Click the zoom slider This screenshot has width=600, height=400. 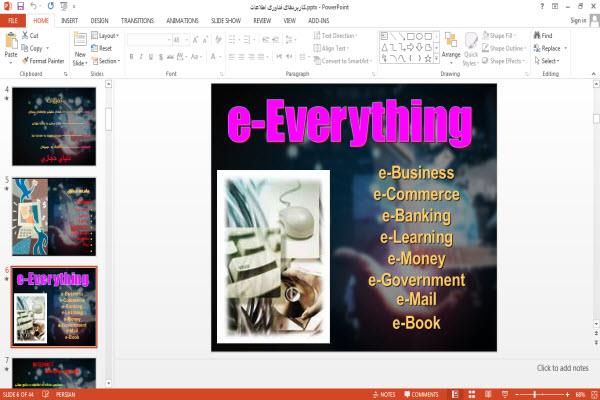[543, 394]
